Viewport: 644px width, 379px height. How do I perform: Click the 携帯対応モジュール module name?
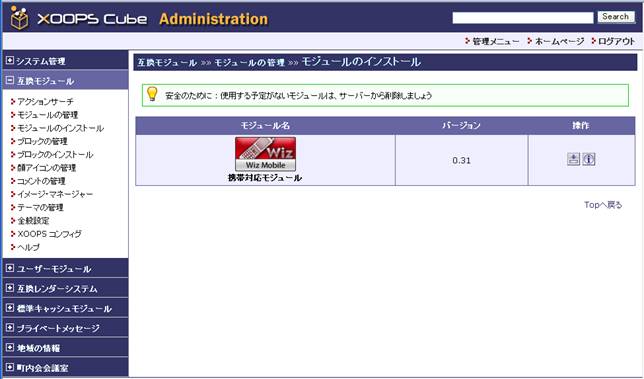coord(265,178)
